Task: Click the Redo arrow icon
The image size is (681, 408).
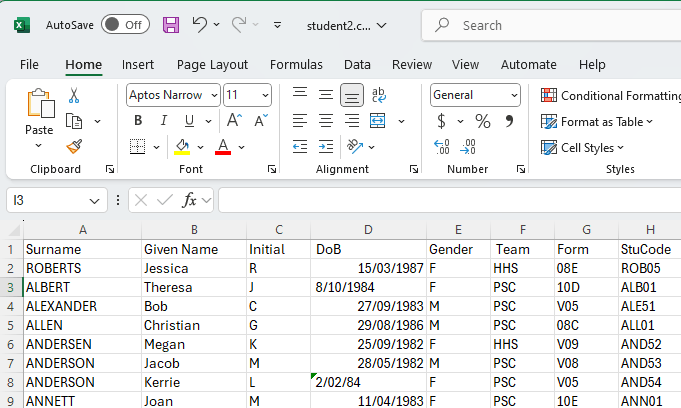Action: click(x=239, y=25)
